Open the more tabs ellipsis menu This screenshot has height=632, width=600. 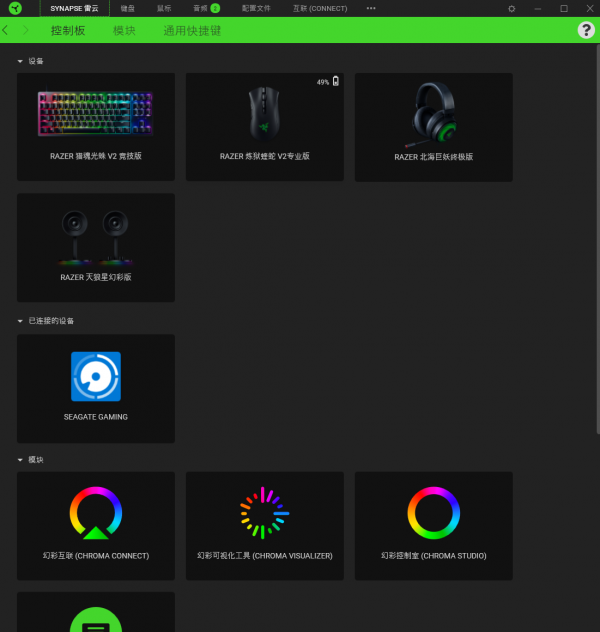tap(371, 8)
